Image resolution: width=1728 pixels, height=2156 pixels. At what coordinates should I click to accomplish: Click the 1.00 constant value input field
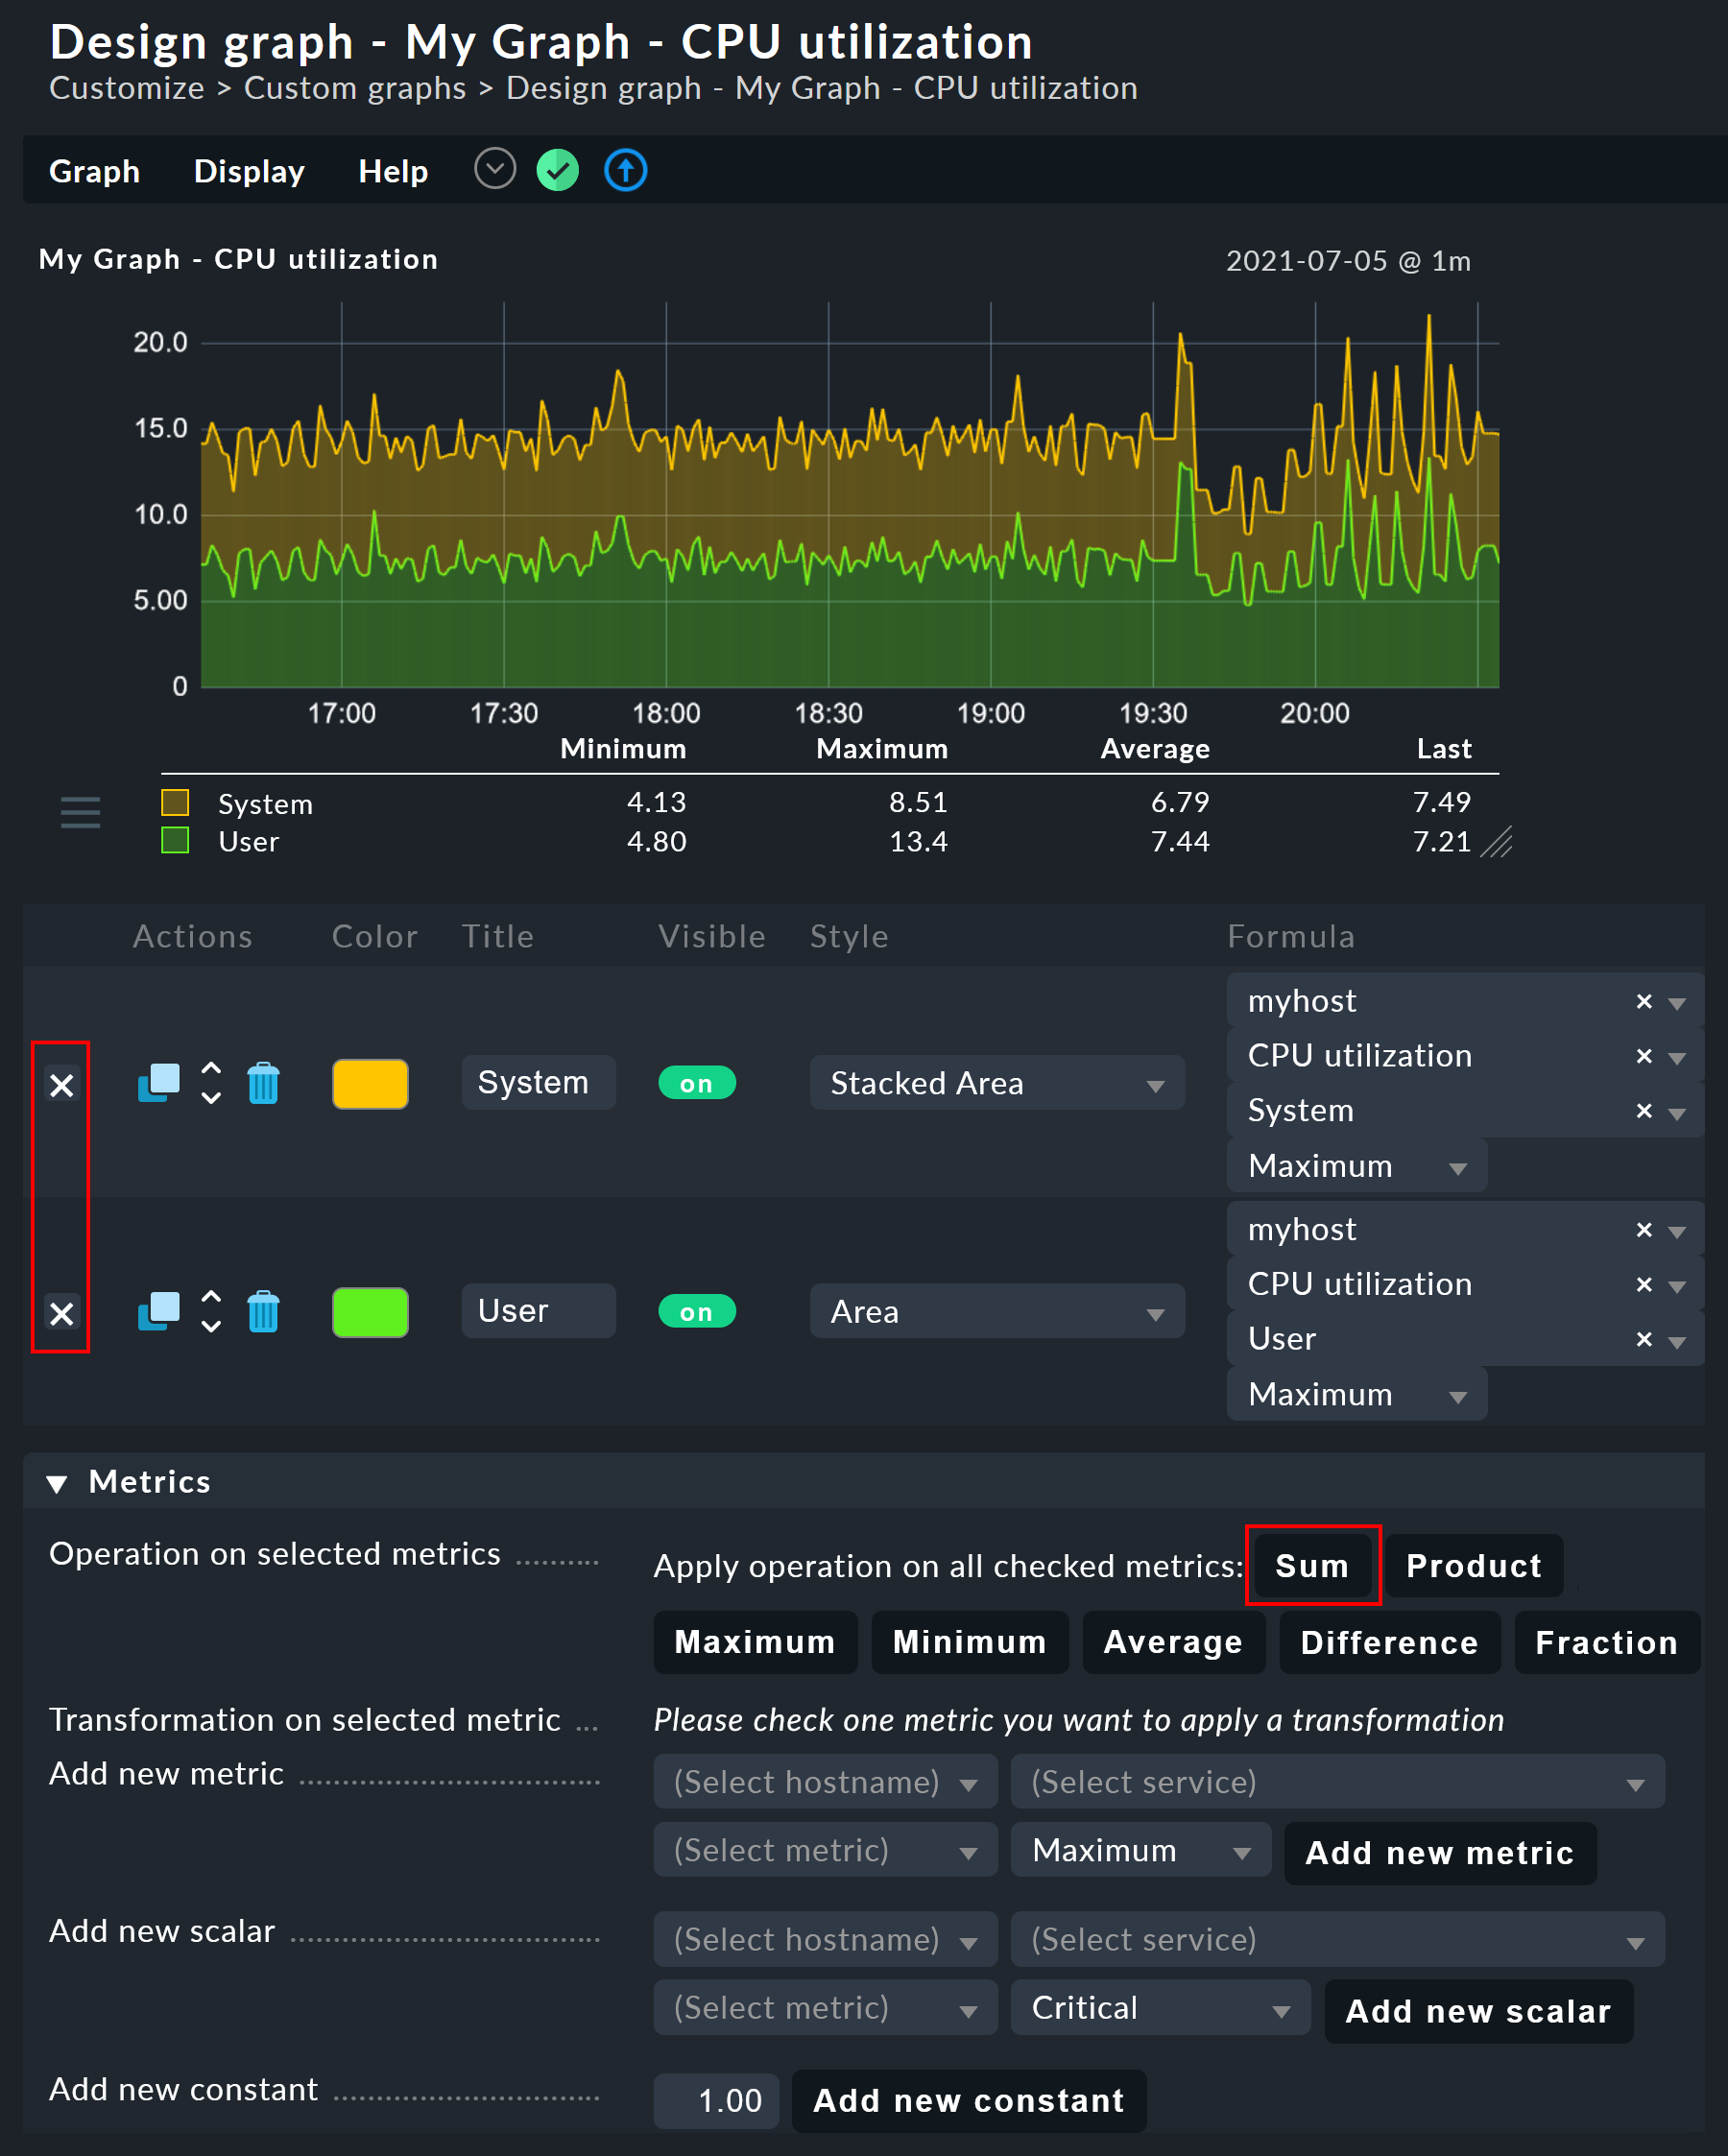[x=715, y=2100]
